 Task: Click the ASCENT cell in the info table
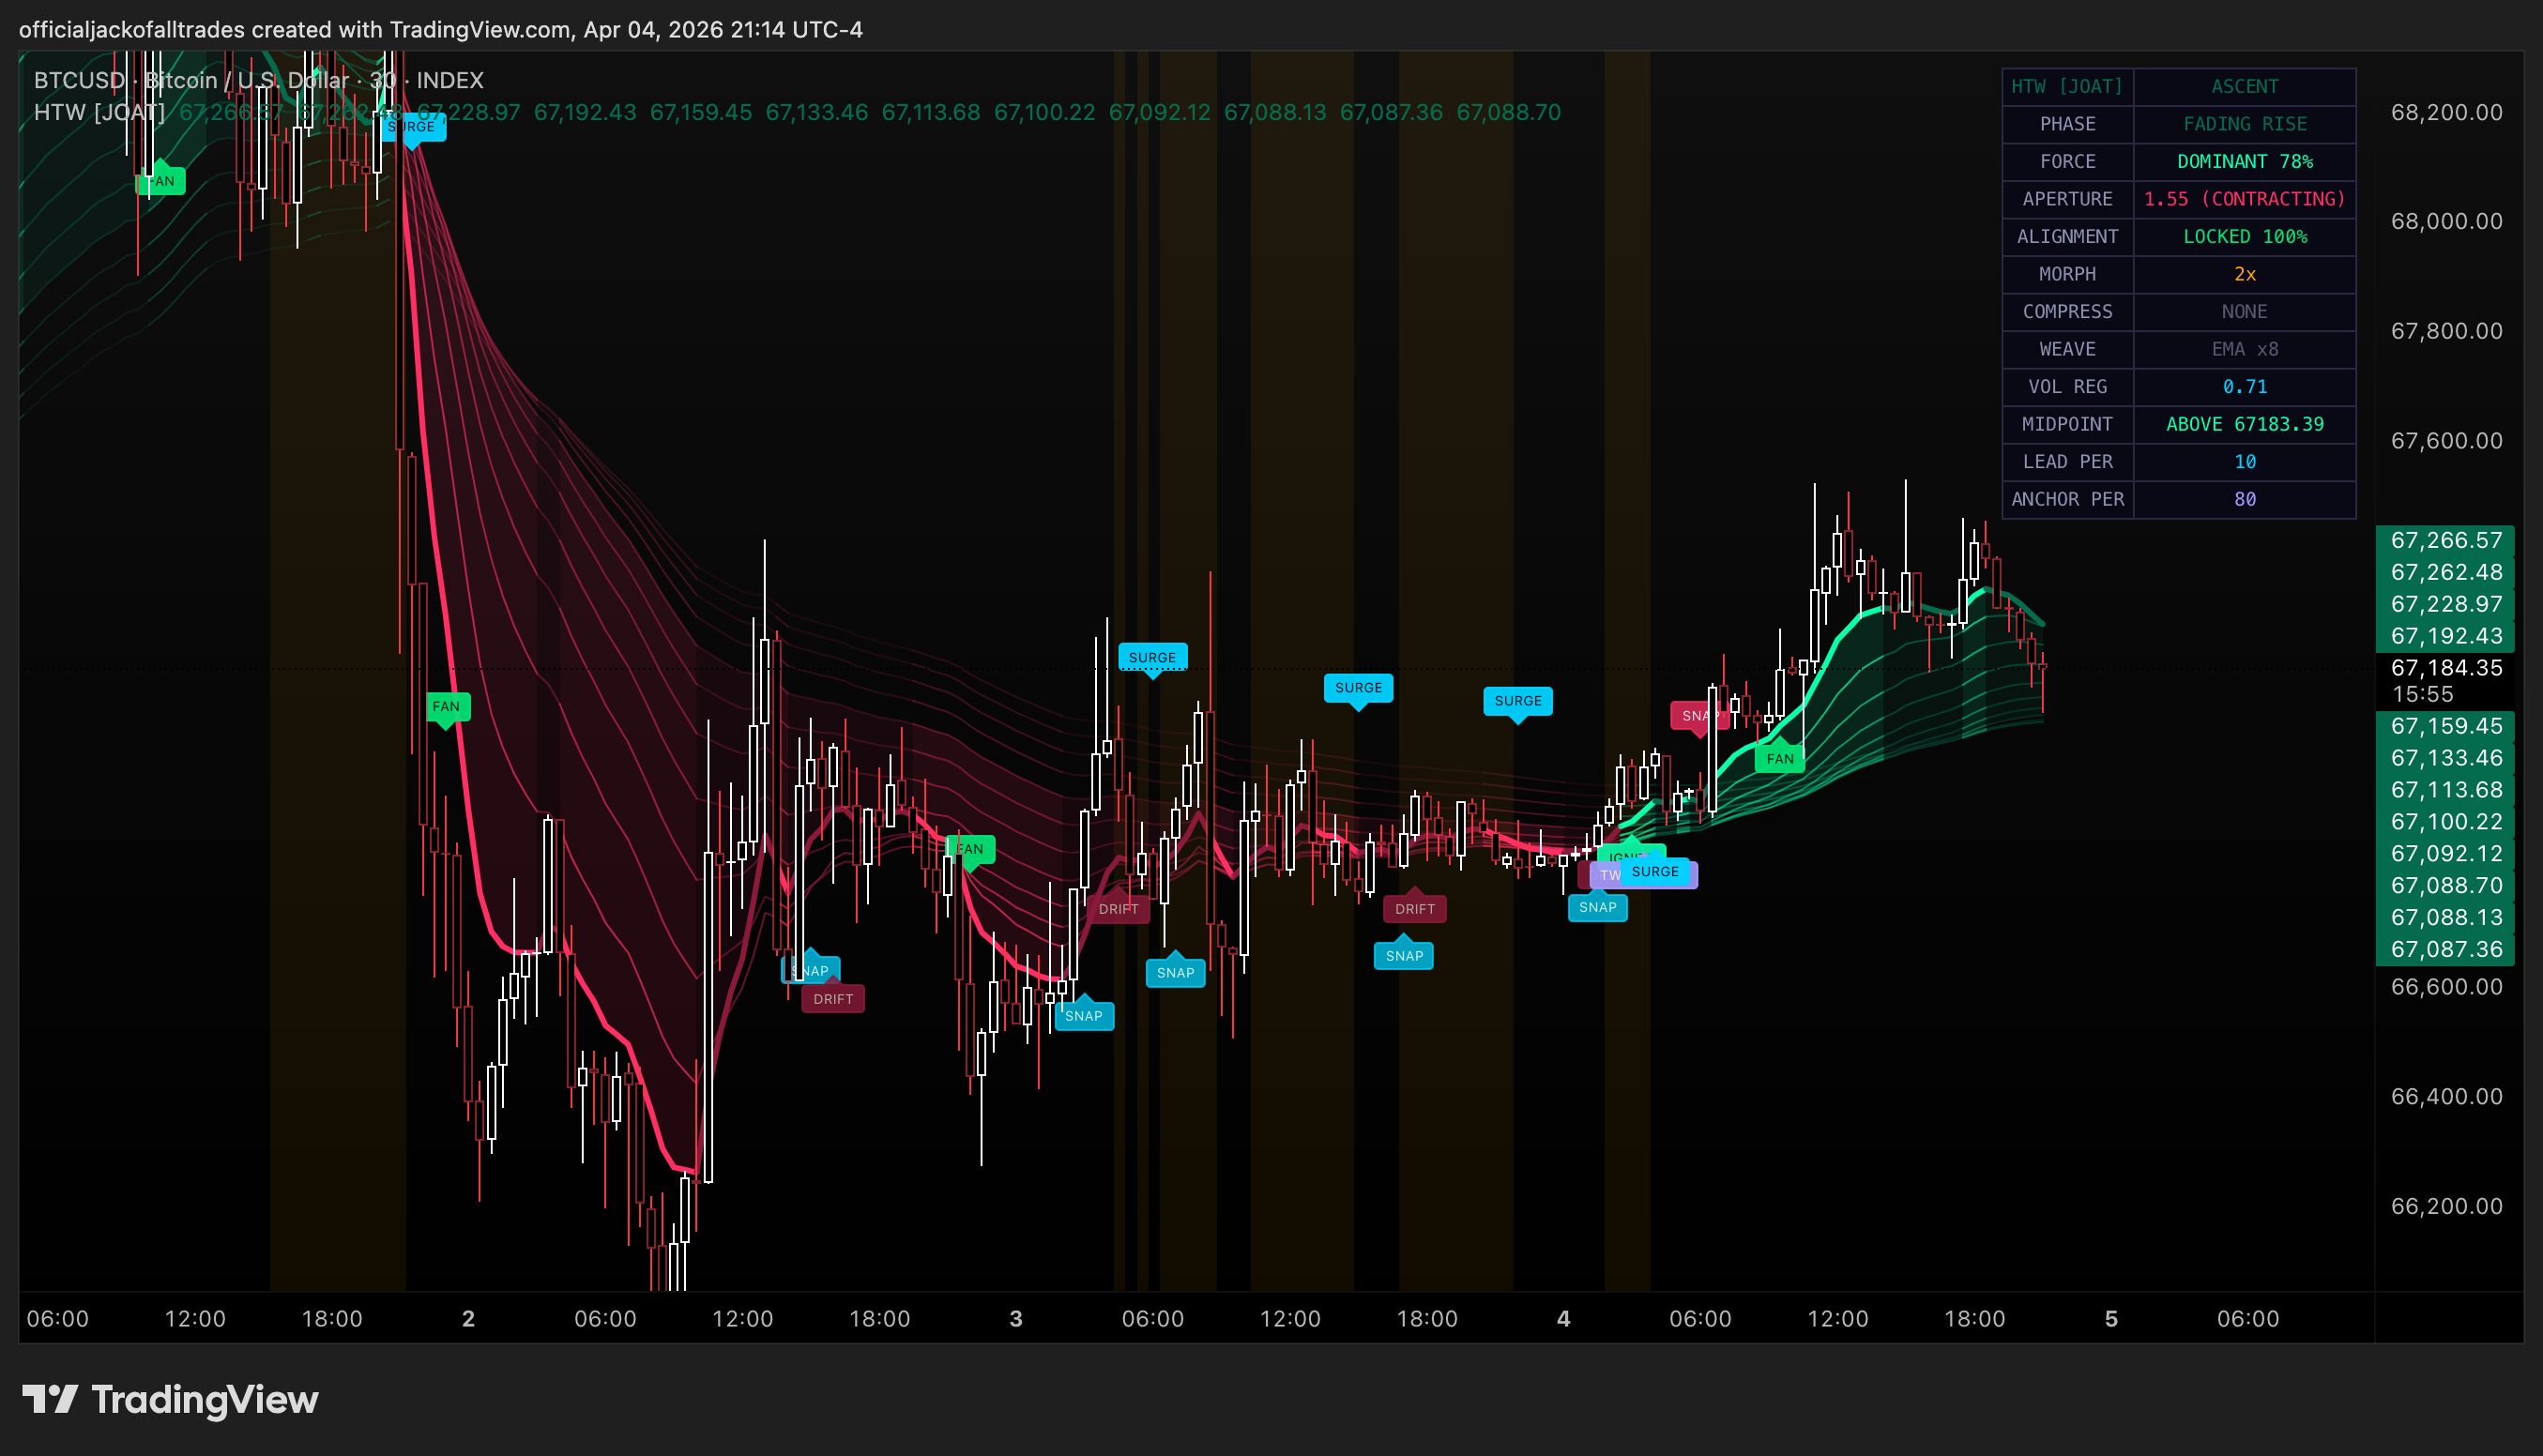click(2244, 87)
